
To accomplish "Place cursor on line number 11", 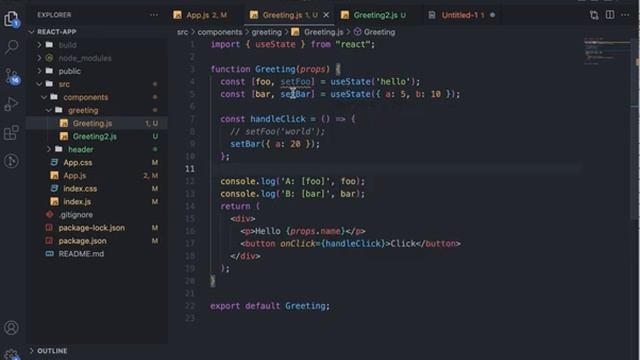I will click(190, 169).
